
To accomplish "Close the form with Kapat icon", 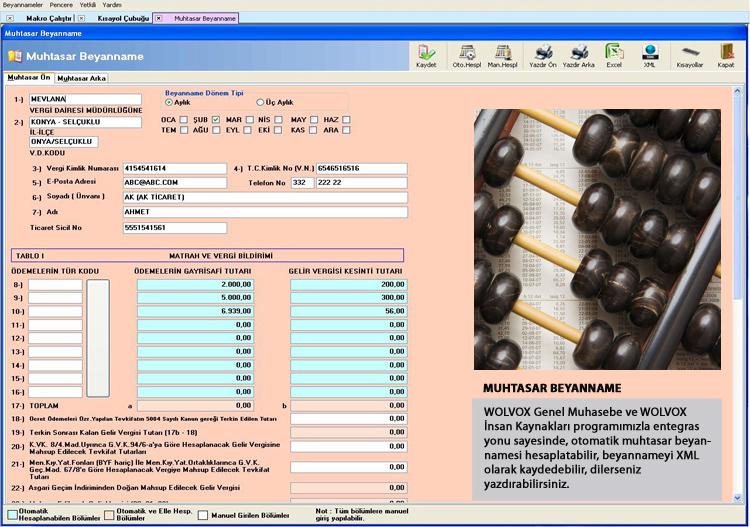I will [x=726, y=55].
